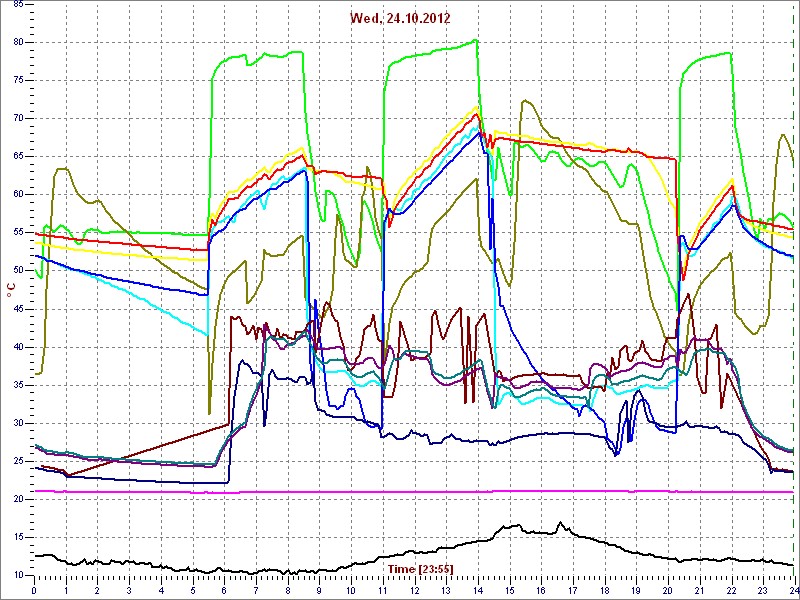Select the 50 label on the temperature axis
The height and width of the screenshot is (600, 800).
click(x=17, y=270)
